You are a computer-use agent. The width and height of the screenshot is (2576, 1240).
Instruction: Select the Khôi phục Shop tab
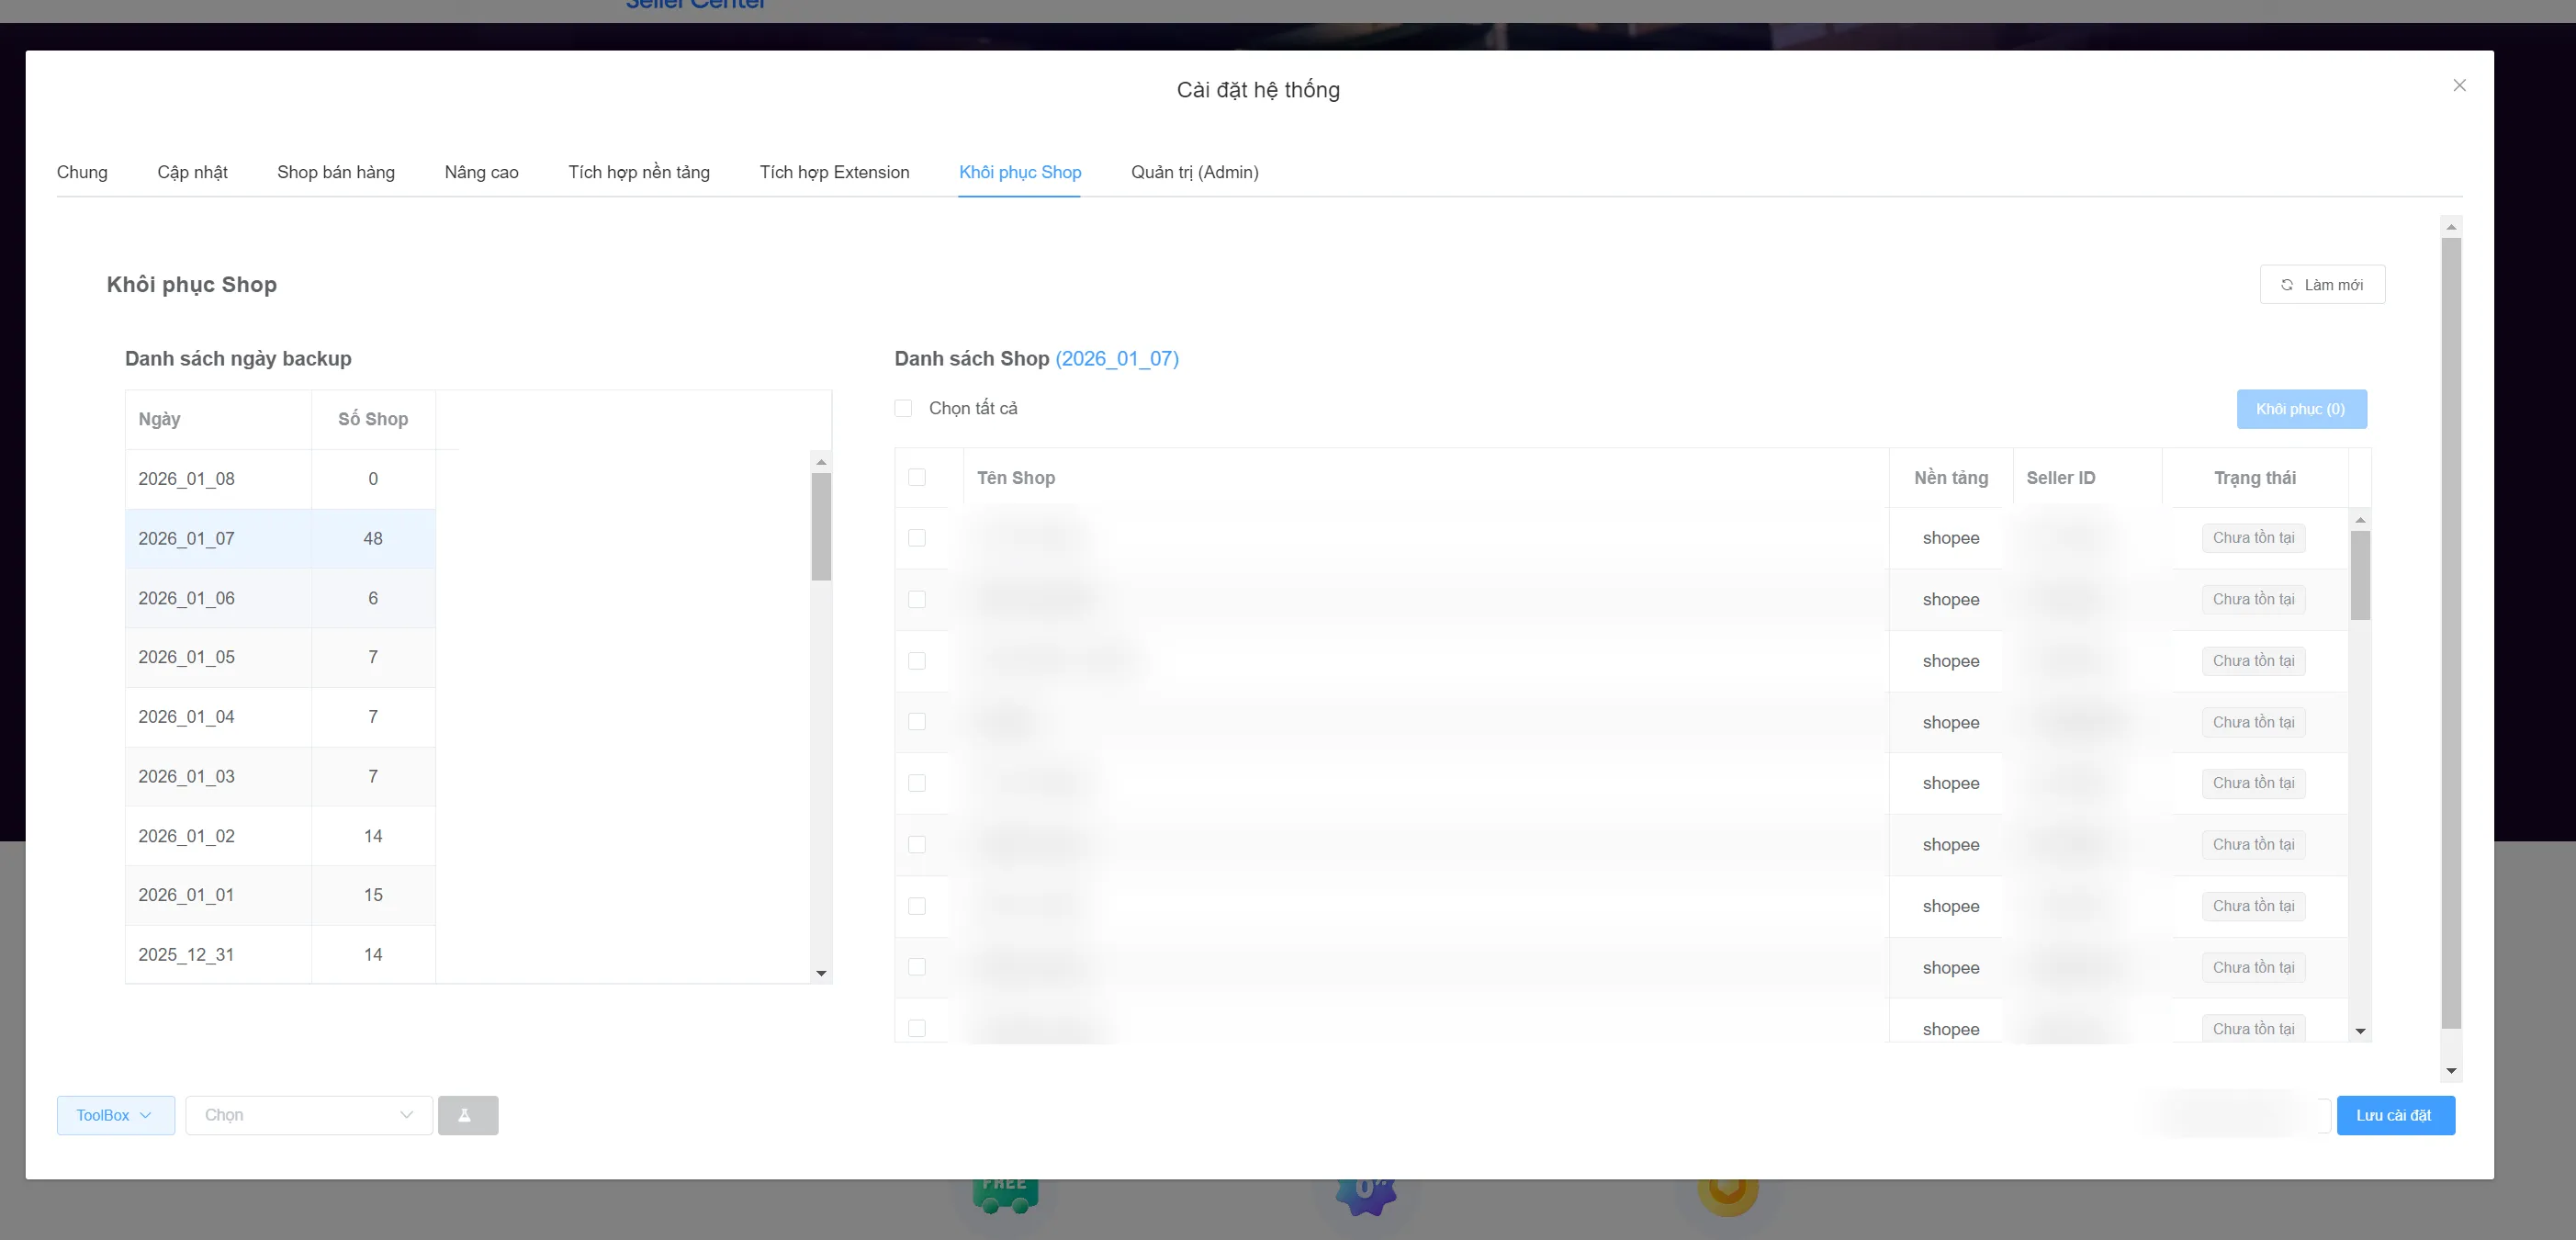click(x=1020, y=172)
